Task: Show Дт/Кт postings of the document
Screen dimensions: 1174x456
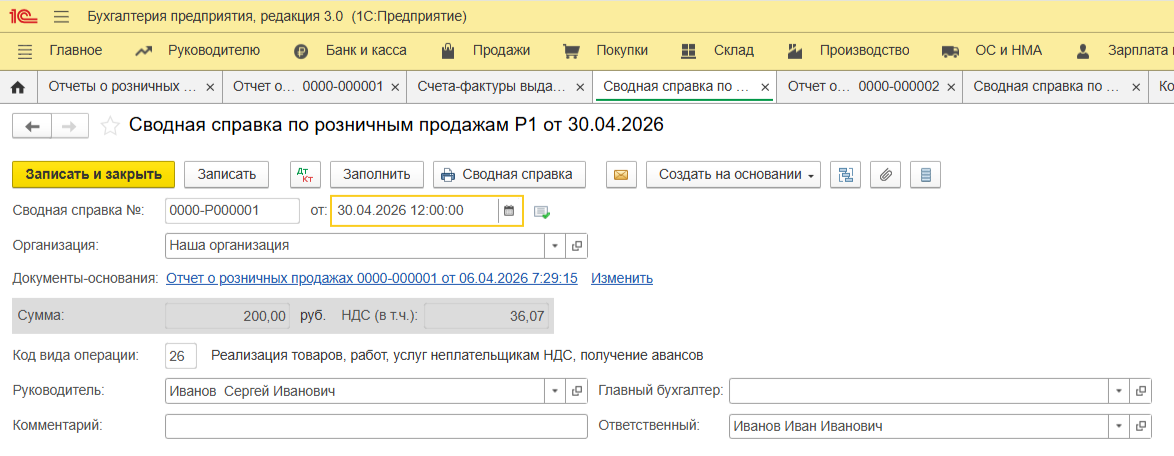Action: (305, 174)
